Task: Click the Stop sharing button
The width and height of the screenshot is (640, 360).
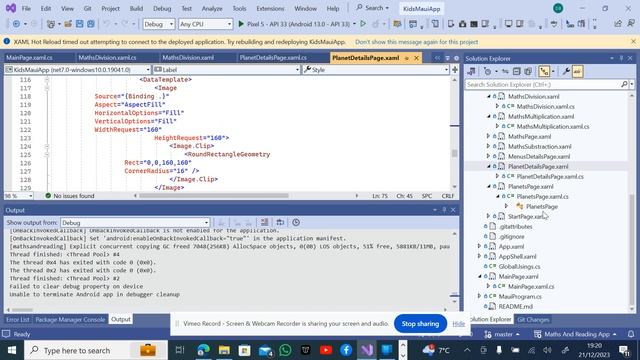Action: click(420, 324)
